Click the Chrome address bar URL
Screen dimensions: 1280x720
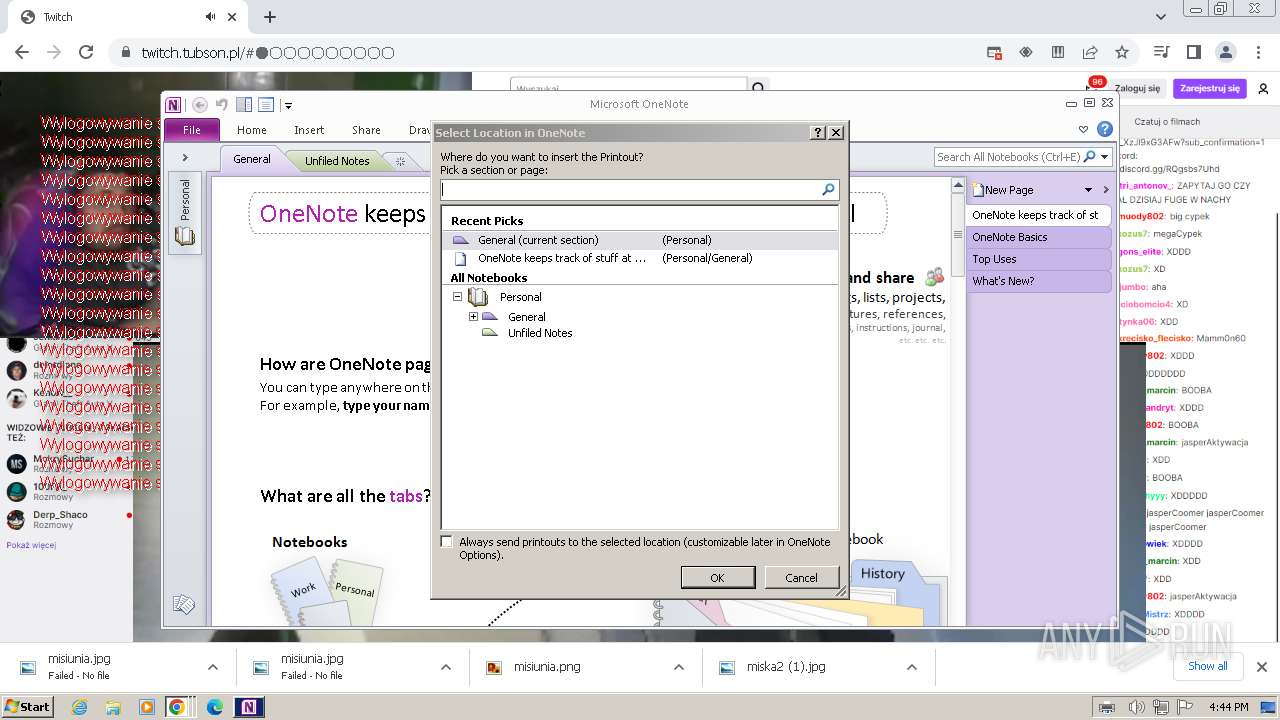coord(268,52)
